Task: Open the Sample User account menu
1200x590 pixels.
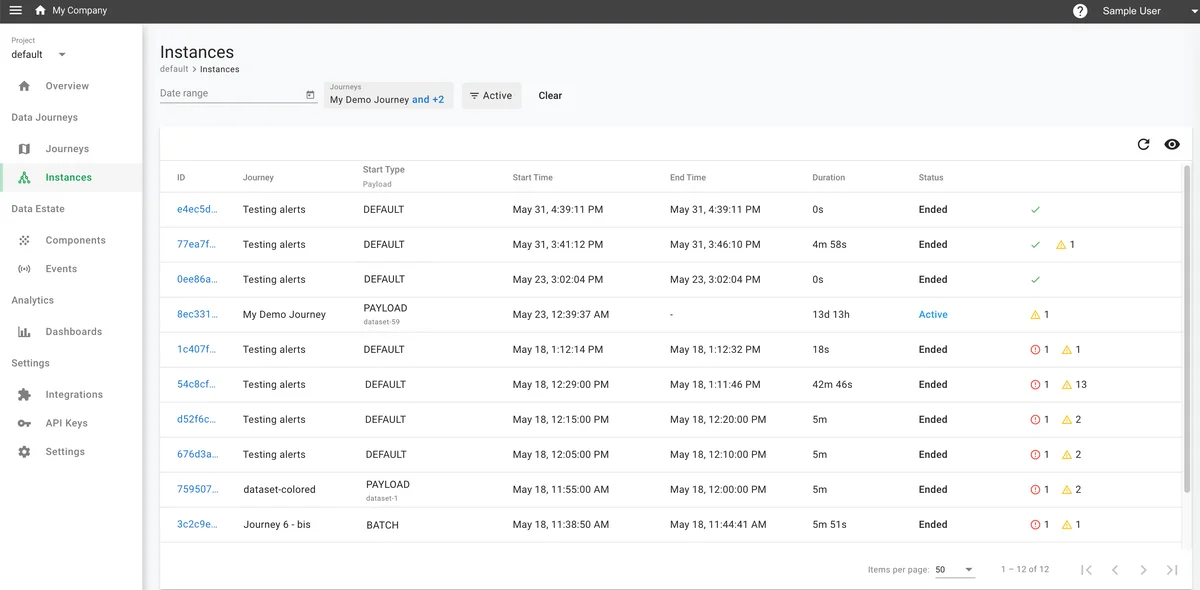Action: [x=1130, y=10]
